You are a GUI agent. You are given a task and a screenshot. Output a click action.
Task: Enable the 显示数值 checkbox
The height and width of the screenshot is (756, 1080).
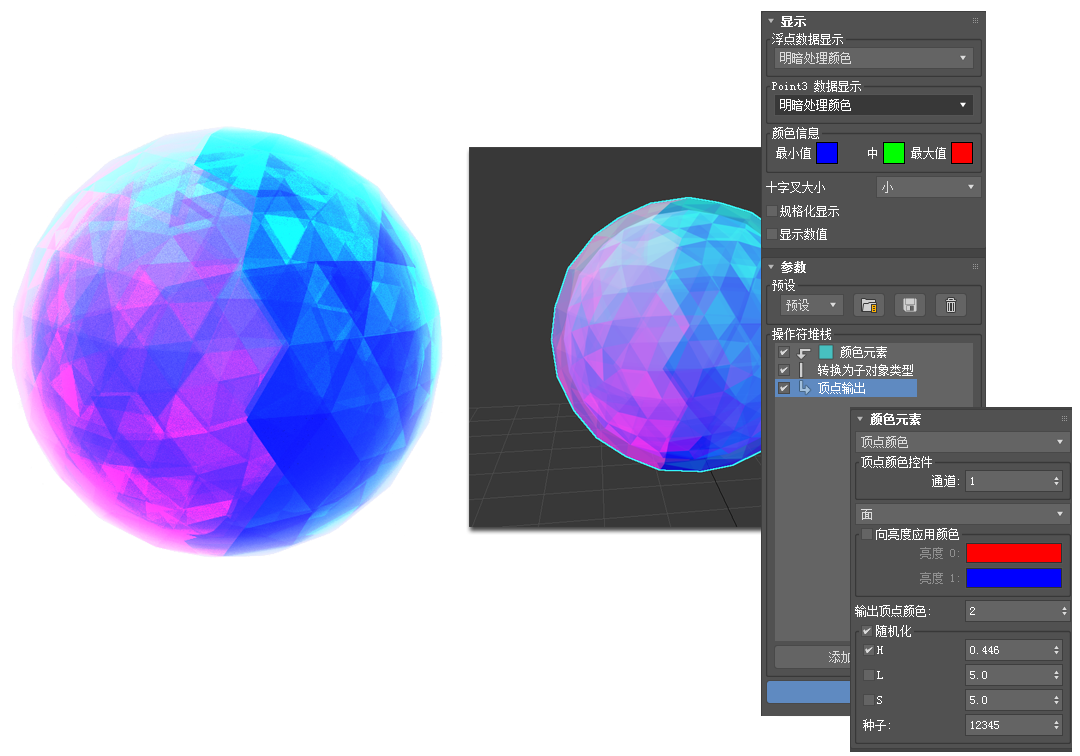(772, 234)
